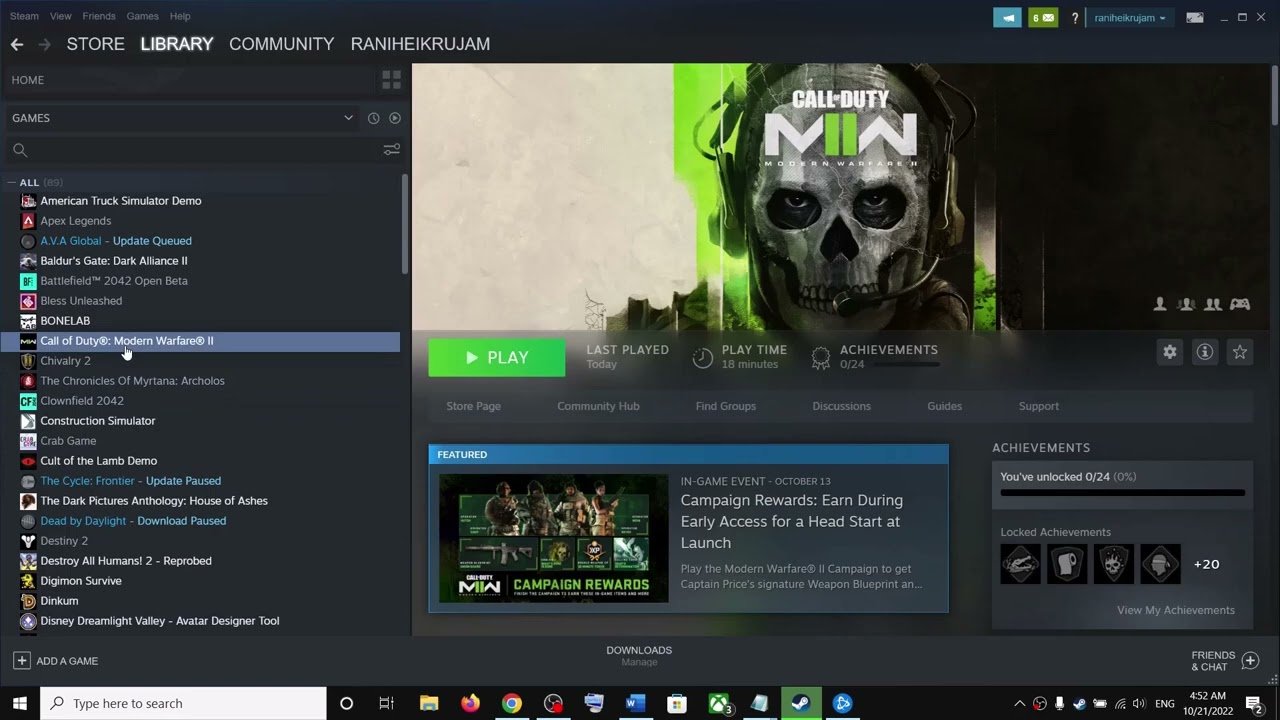Show recent games clock icon
This screenshot has width=1280, height=720.
point(373,118)
